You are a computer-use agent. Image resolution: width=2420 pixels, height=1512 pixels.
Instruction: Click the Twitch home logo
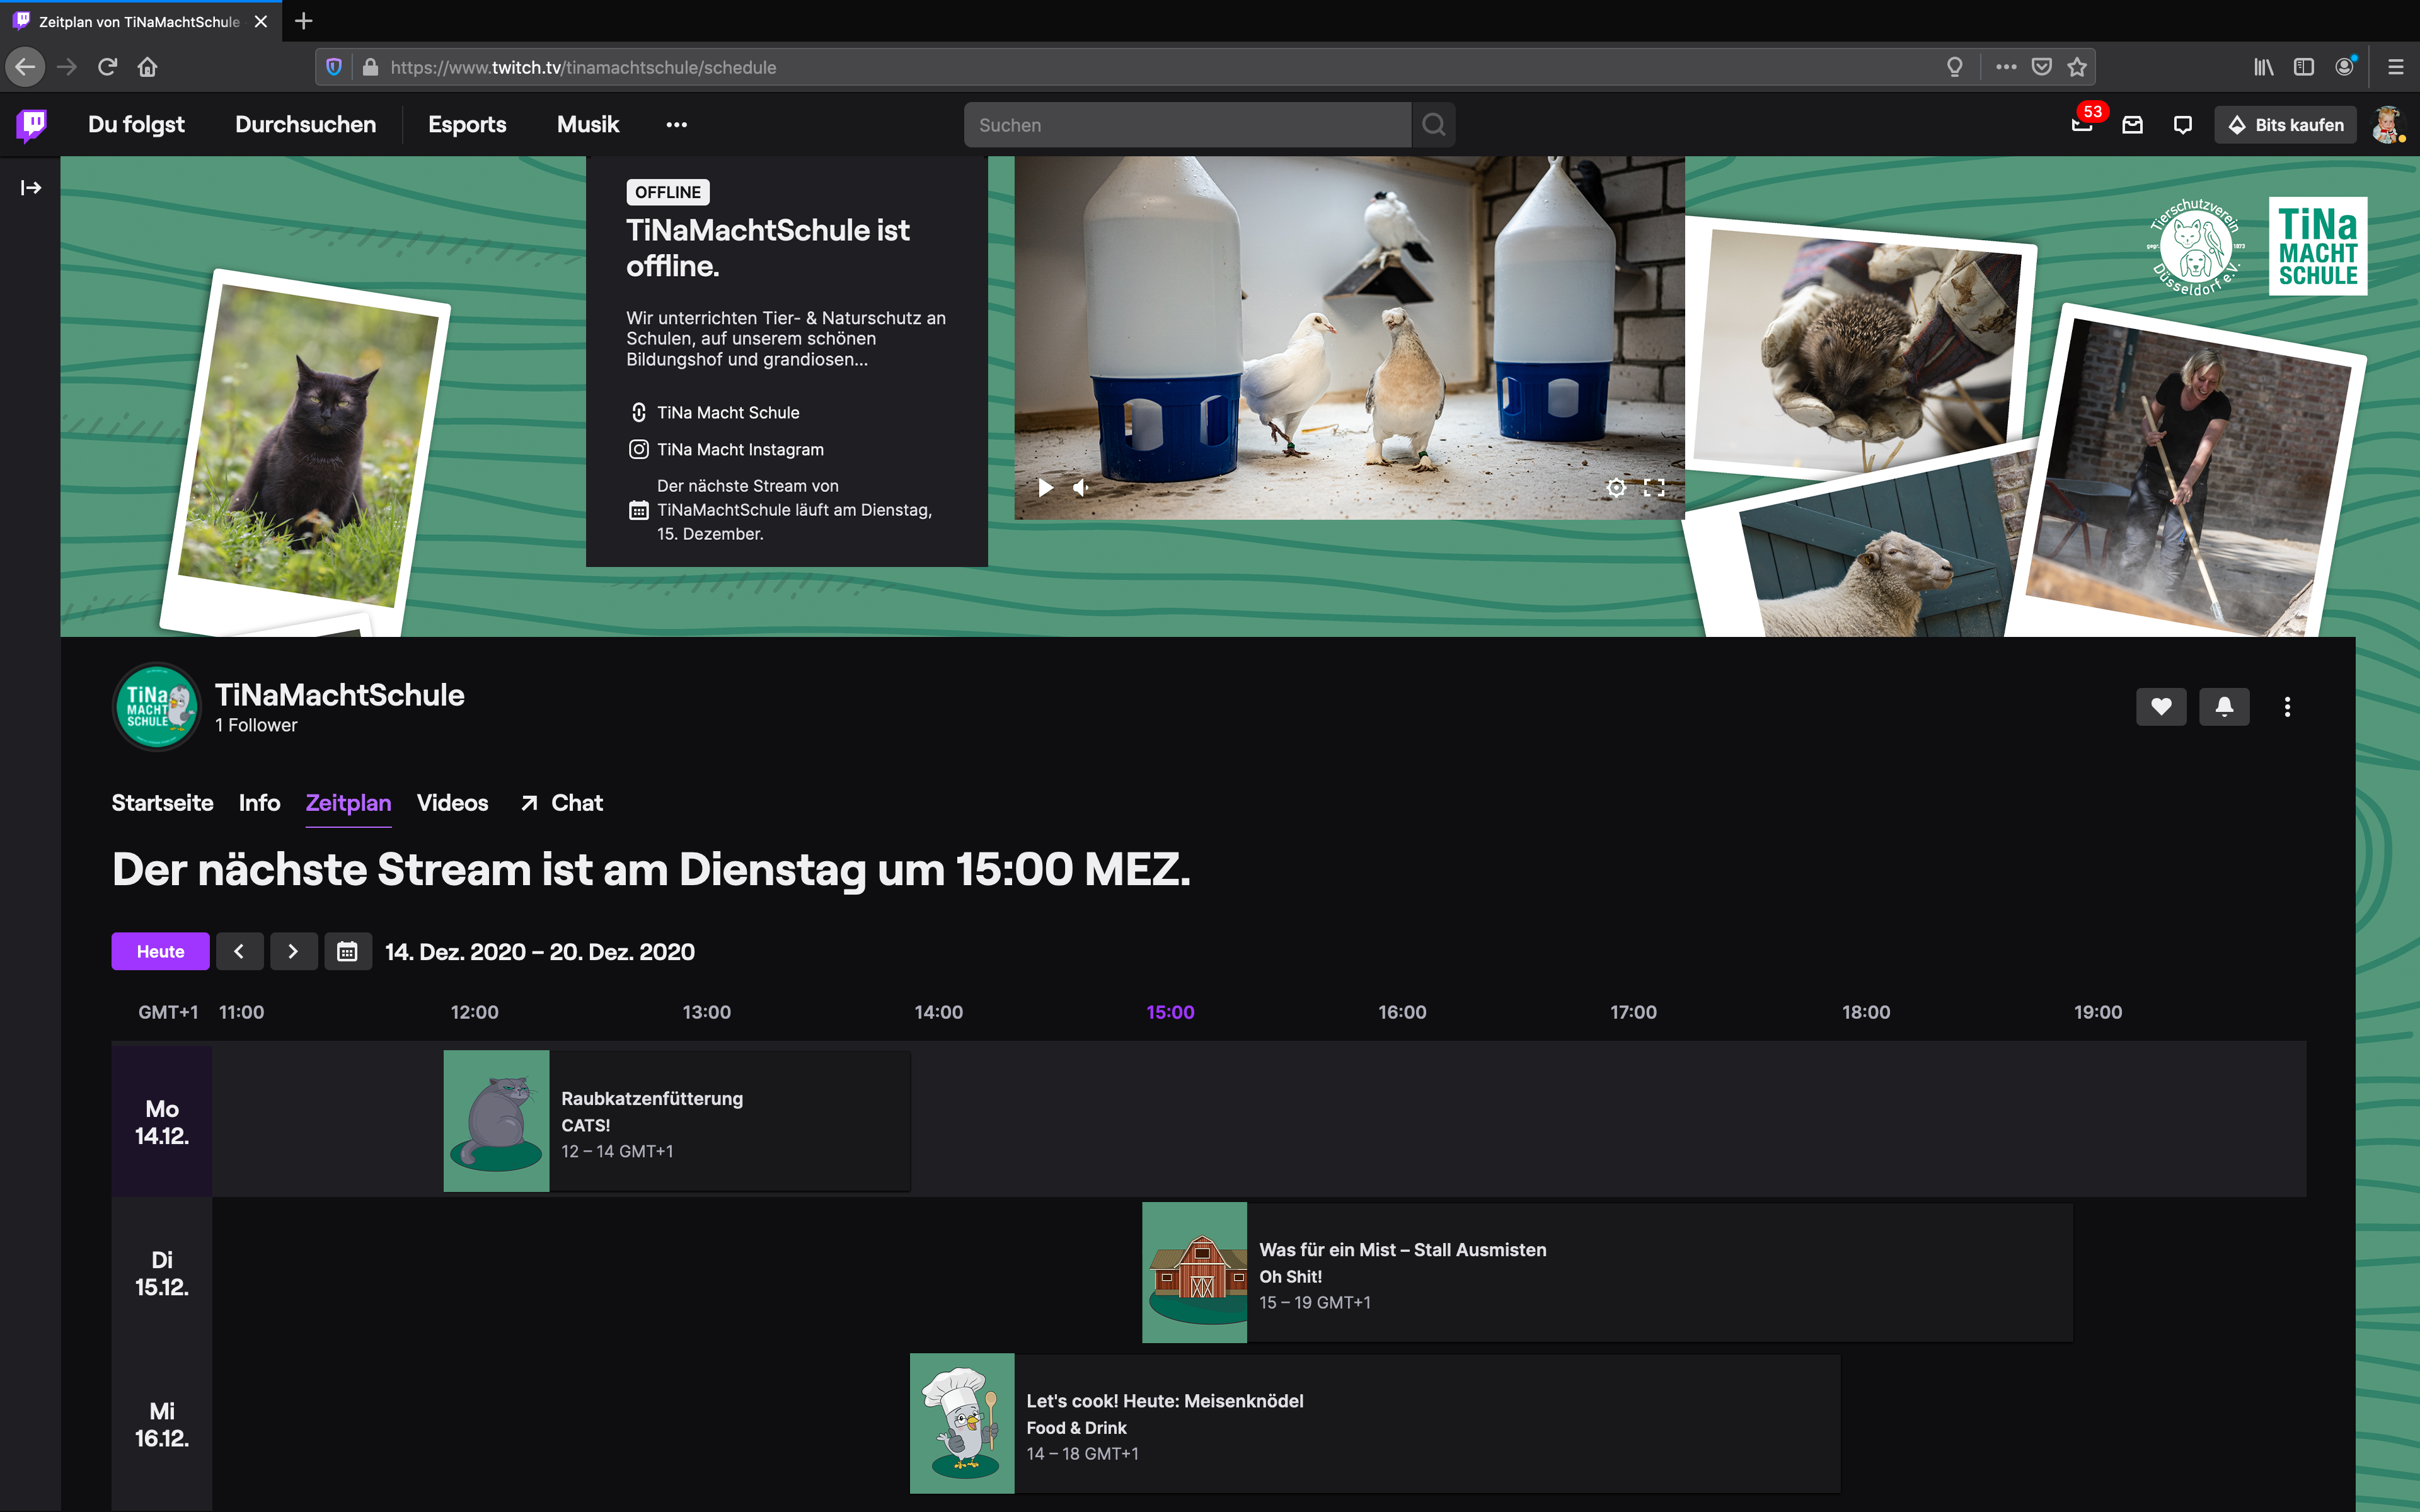(32, 125)
